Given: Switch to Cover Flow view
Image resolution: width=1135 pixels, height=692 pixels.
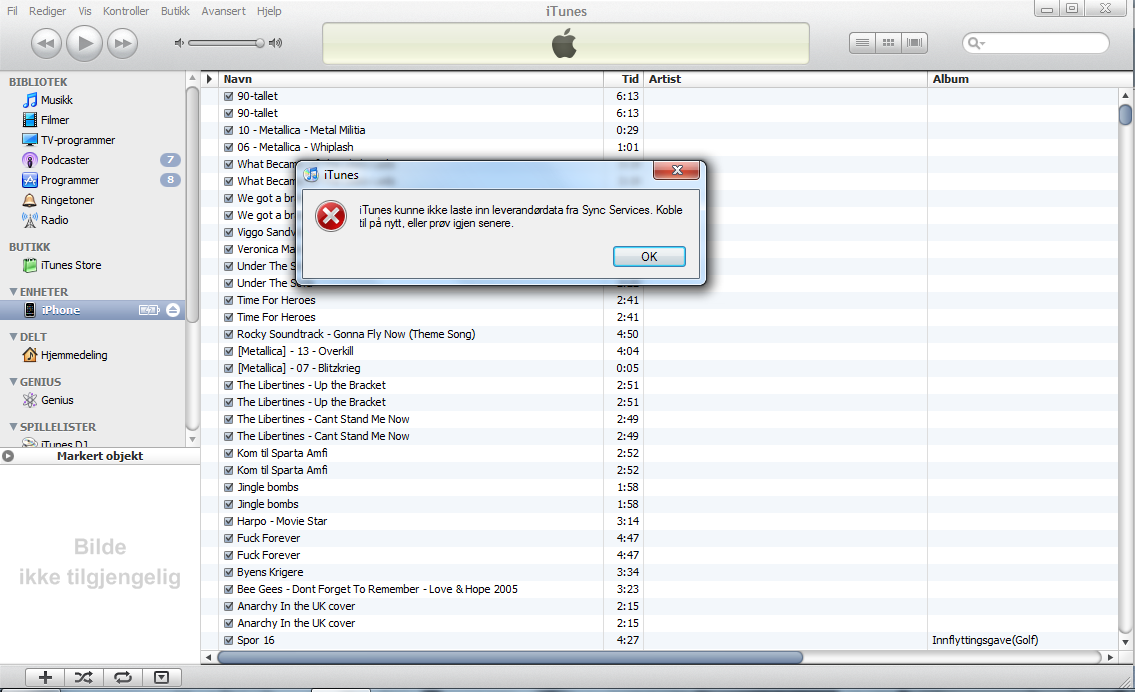Looking at the screenshot, I should click(x=914, y=43).
